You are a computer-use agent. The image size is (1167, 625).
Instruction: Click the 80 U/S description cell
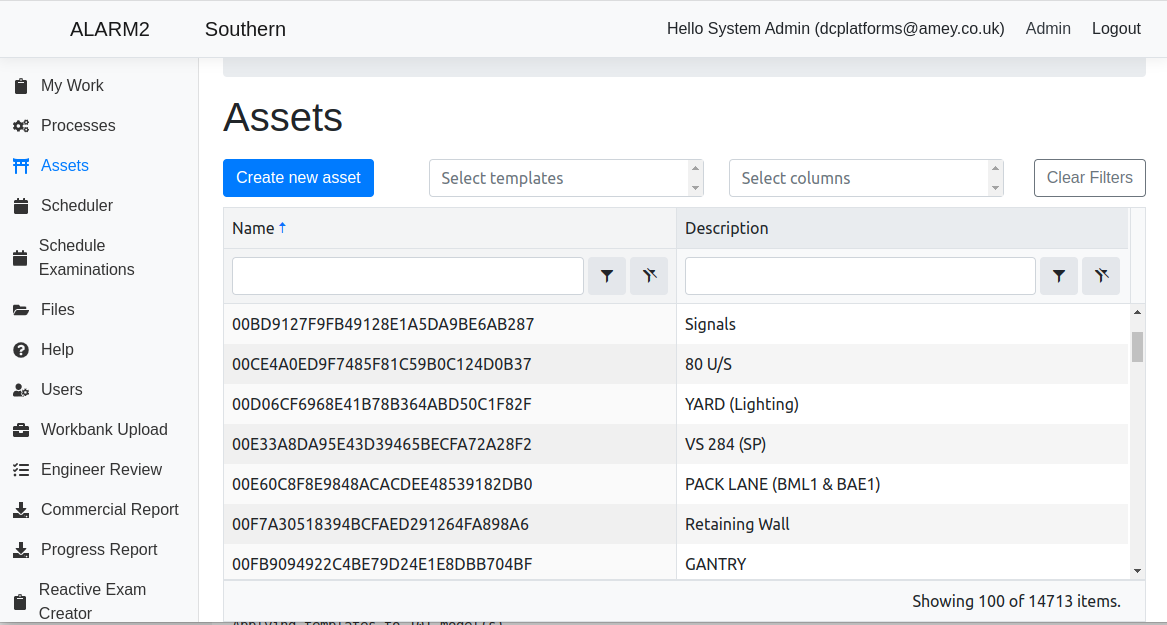tap(902, 365)
